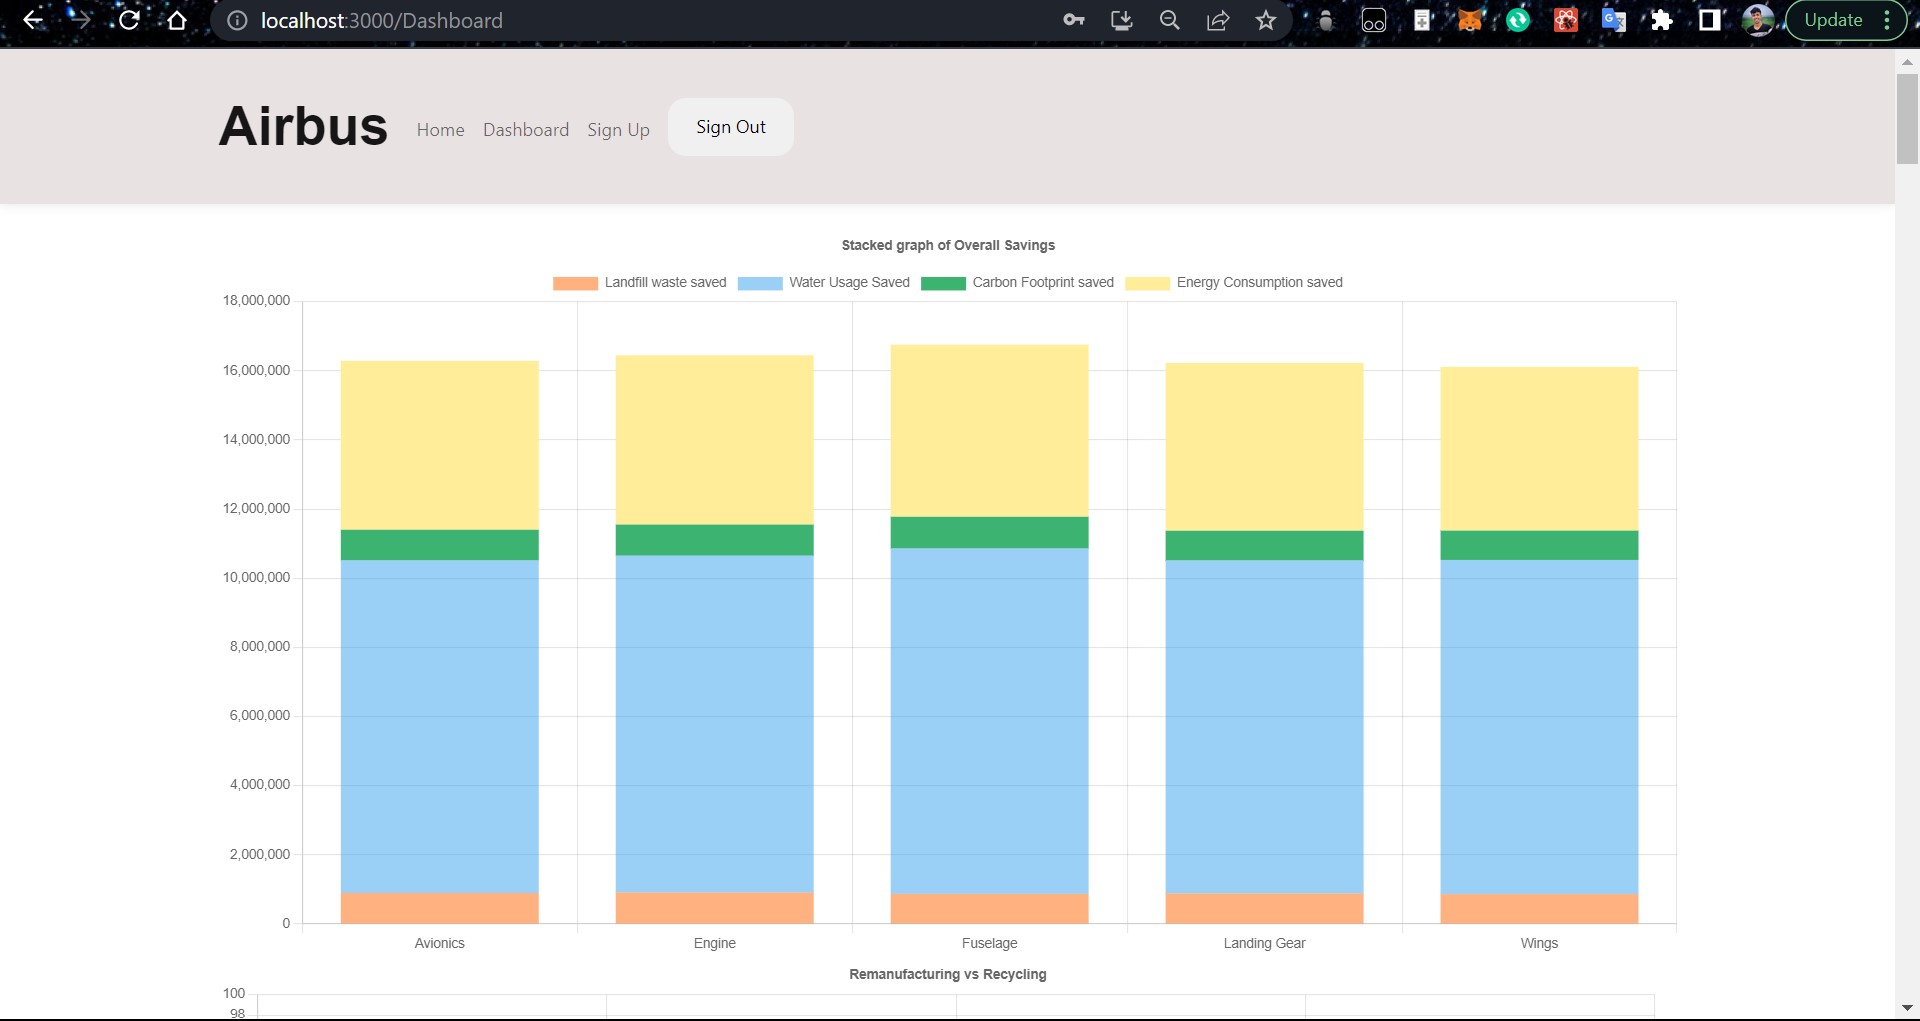This screenshot has height=1021, width=1920.
Task: Open the Dashboard nav link
Action: [x=526, y=130]
